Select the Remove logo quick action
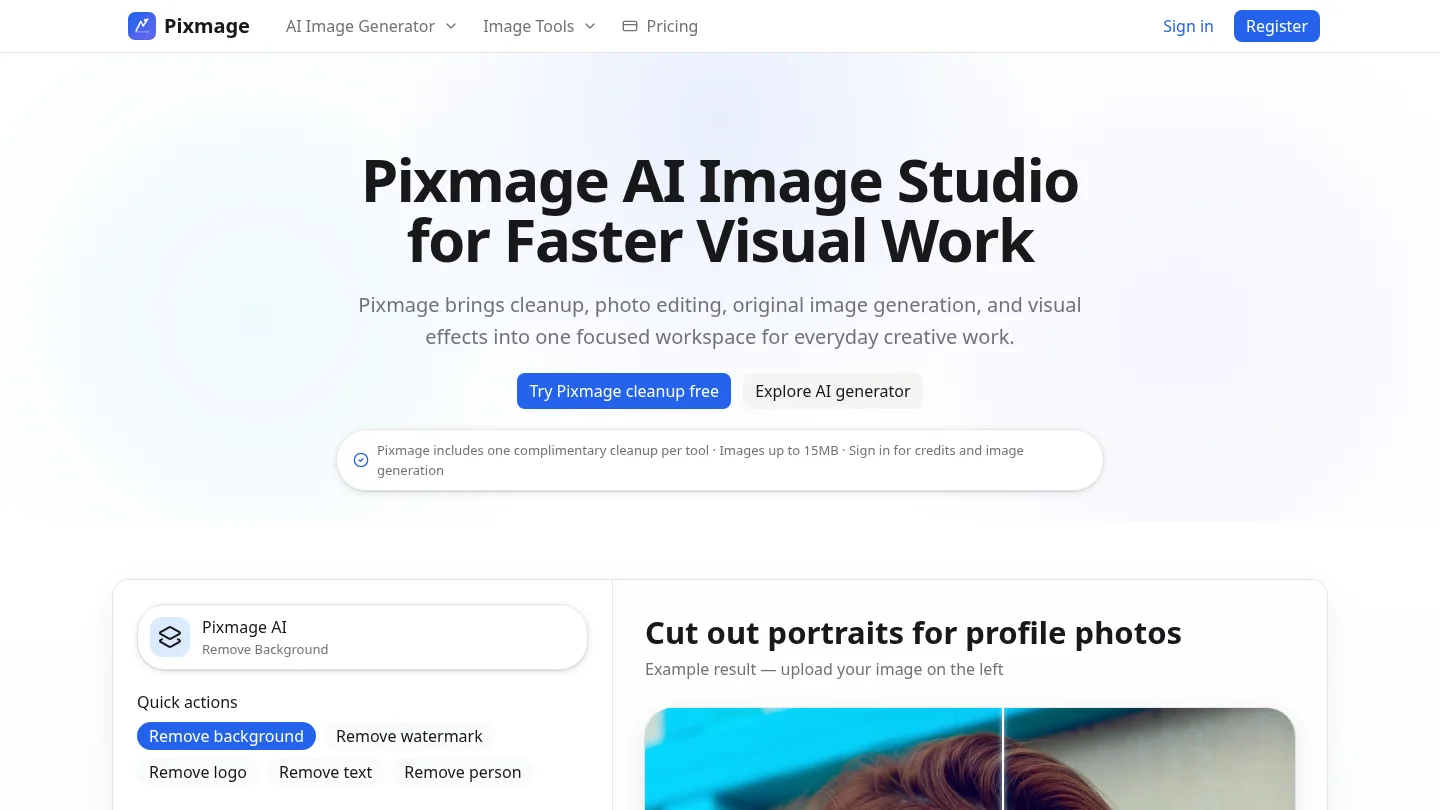 click(x=198, y=772)
